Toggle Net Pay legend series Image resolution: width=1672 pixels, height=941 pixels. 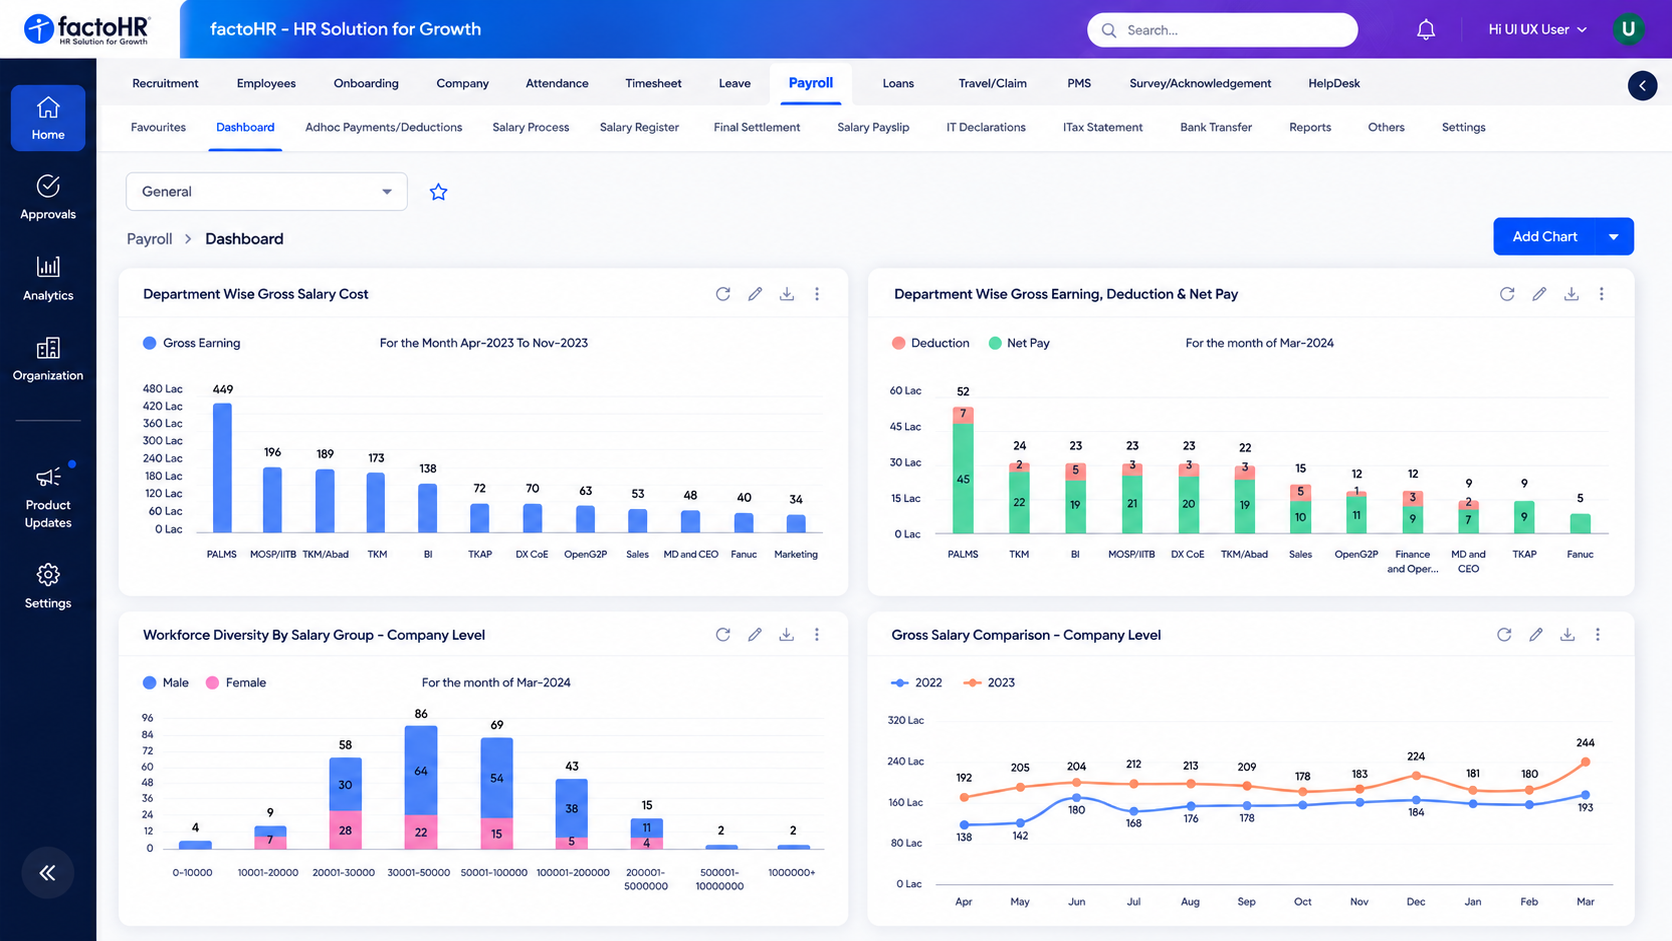(x=1019, y=343)
